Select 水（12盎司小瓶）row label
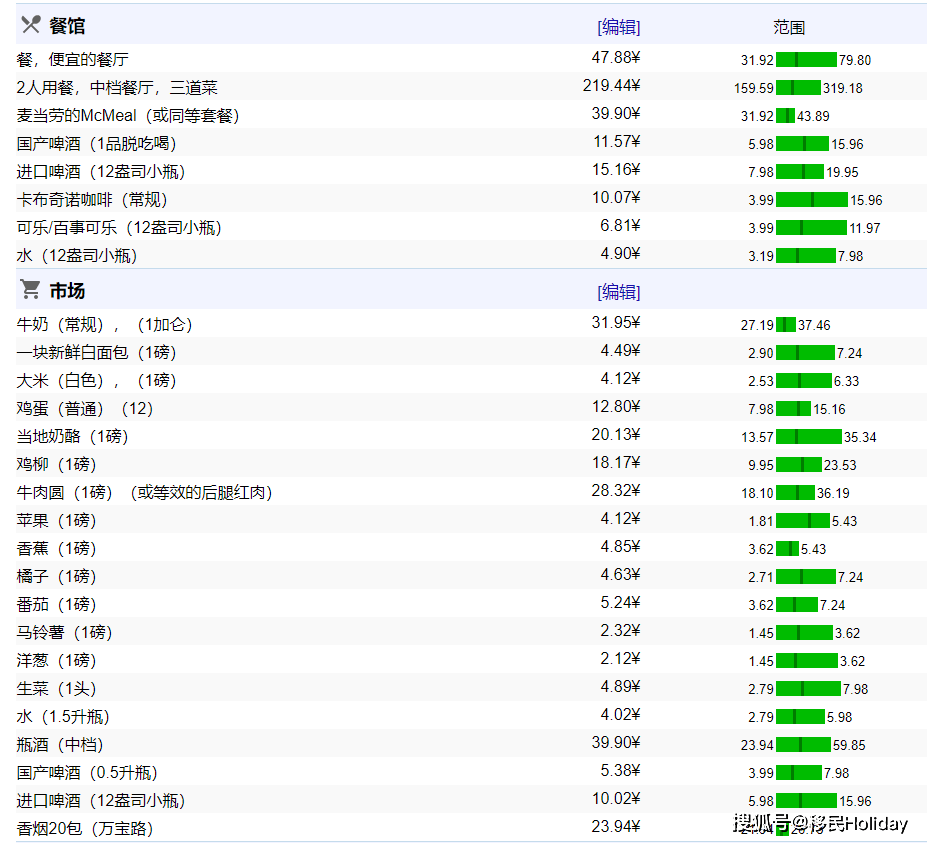The height and width of the screenshot is (843, 927). tap(77, 255)
